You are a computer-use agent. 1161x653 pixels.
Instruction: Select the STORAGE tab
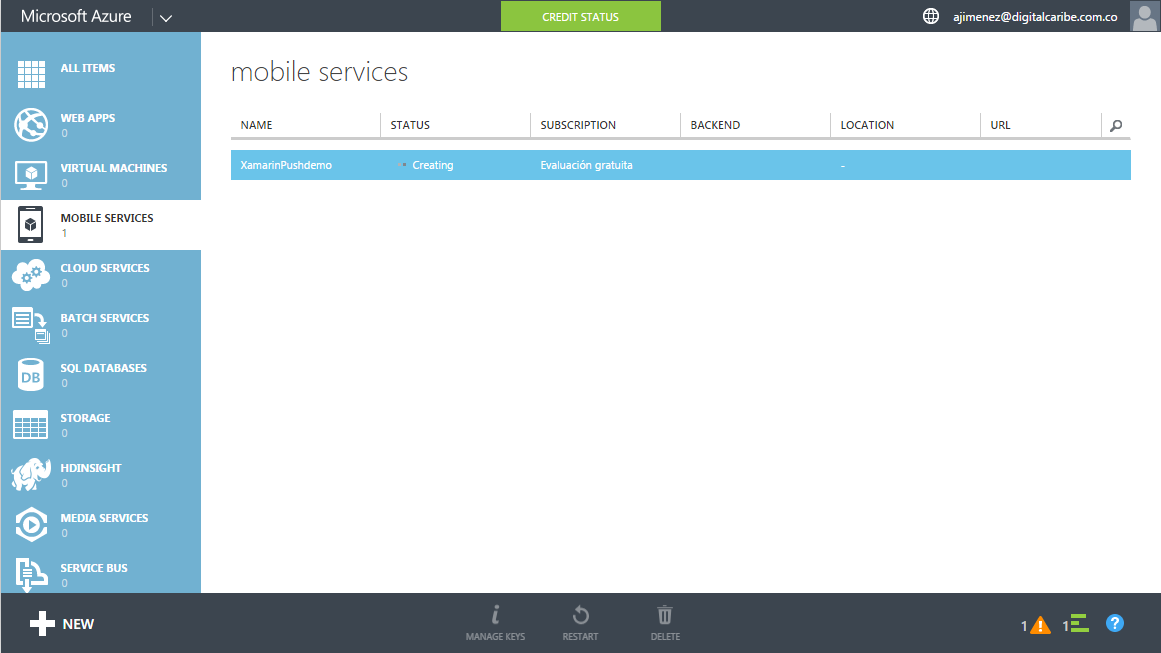click(x=101, y=425)
